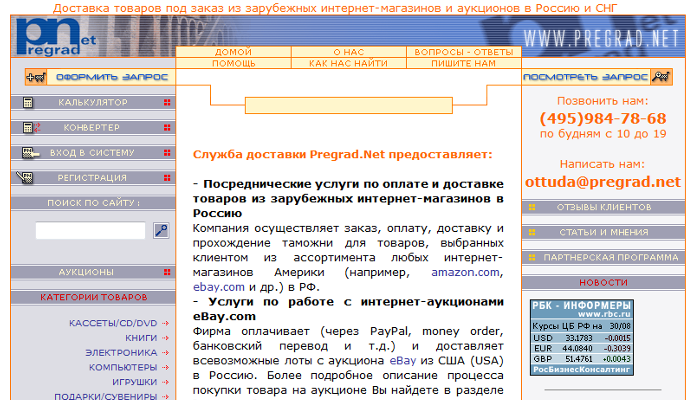The image size is (700, 400).
Task: Open the Конвертер section
Action: [x=93, y=128]
